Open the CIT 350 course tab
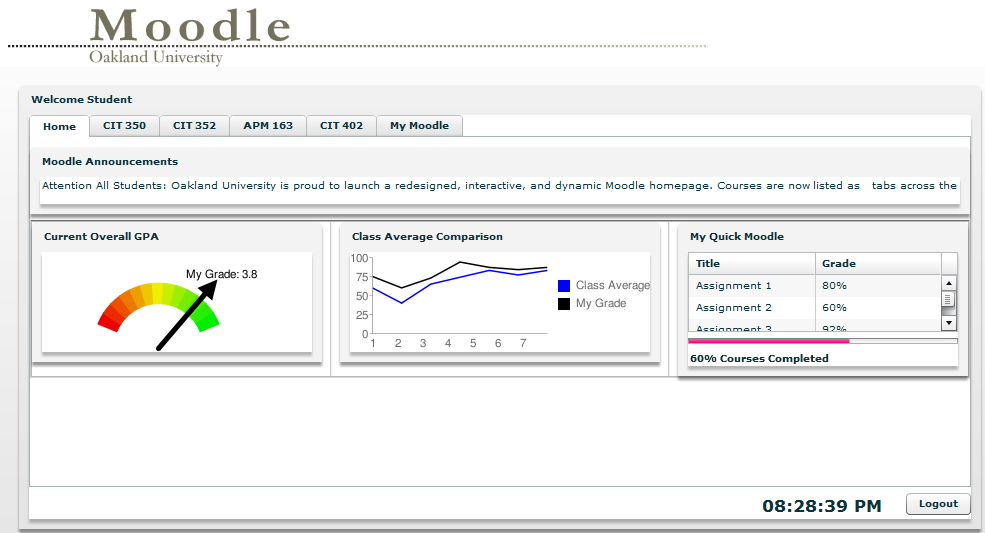This screenshot has height=533, width=985. pyautogui.click(x=124, y=126)
